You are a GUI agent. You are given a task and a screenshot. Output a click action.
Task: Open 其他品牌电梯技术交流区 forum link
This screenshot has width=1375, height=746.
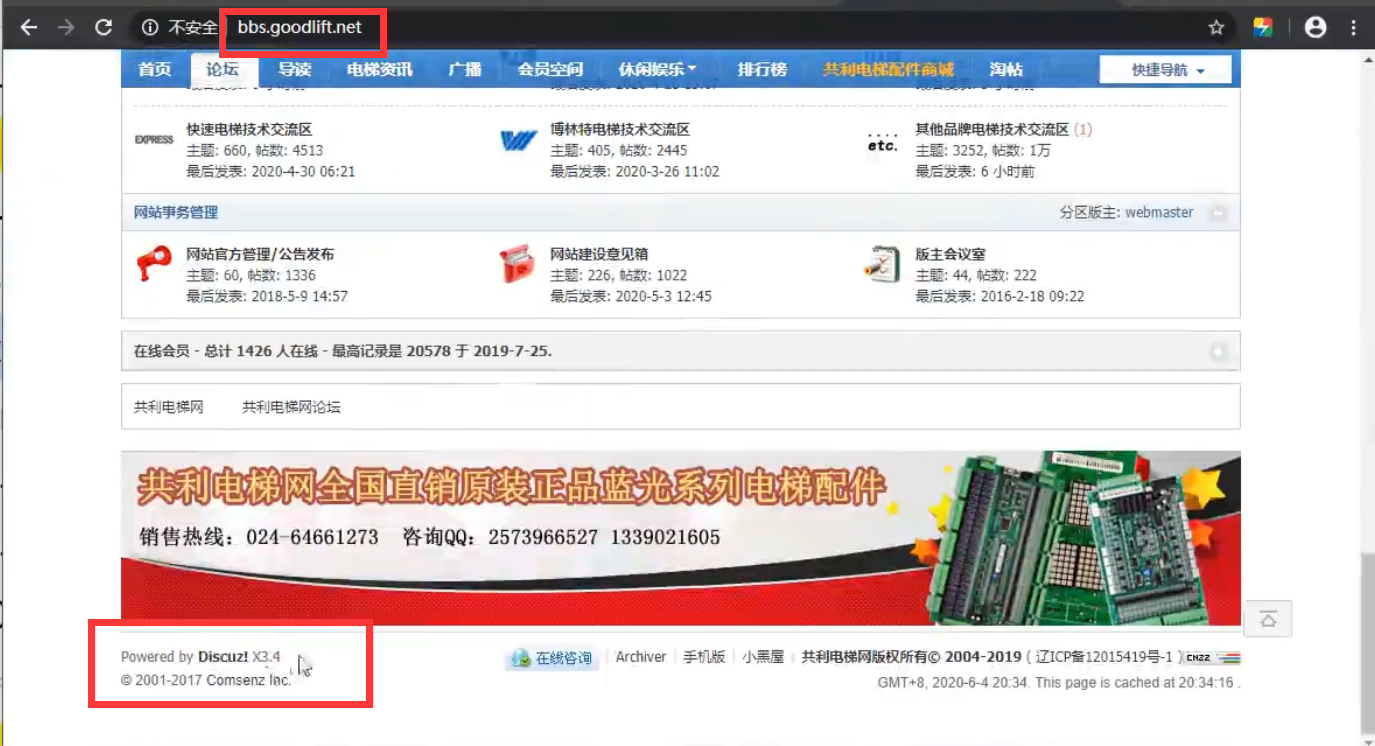[992, 130]
